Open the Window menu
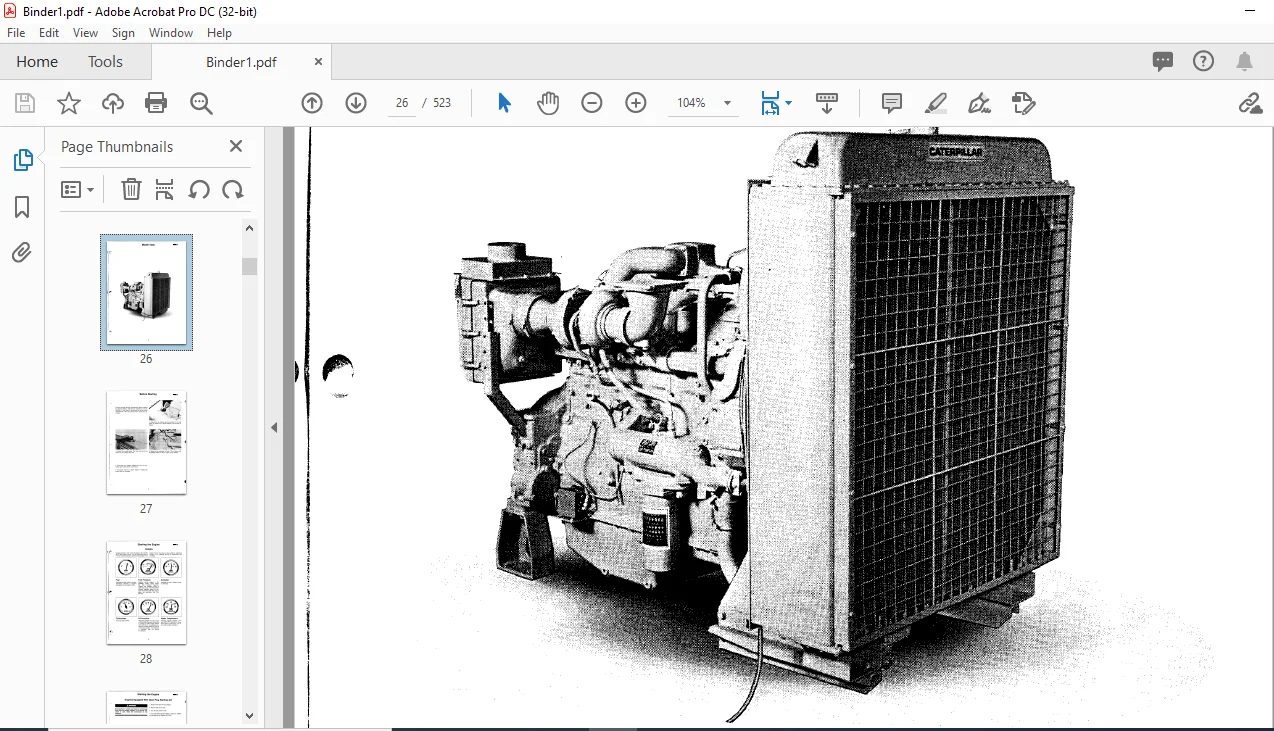 click(x=171, y=33)
